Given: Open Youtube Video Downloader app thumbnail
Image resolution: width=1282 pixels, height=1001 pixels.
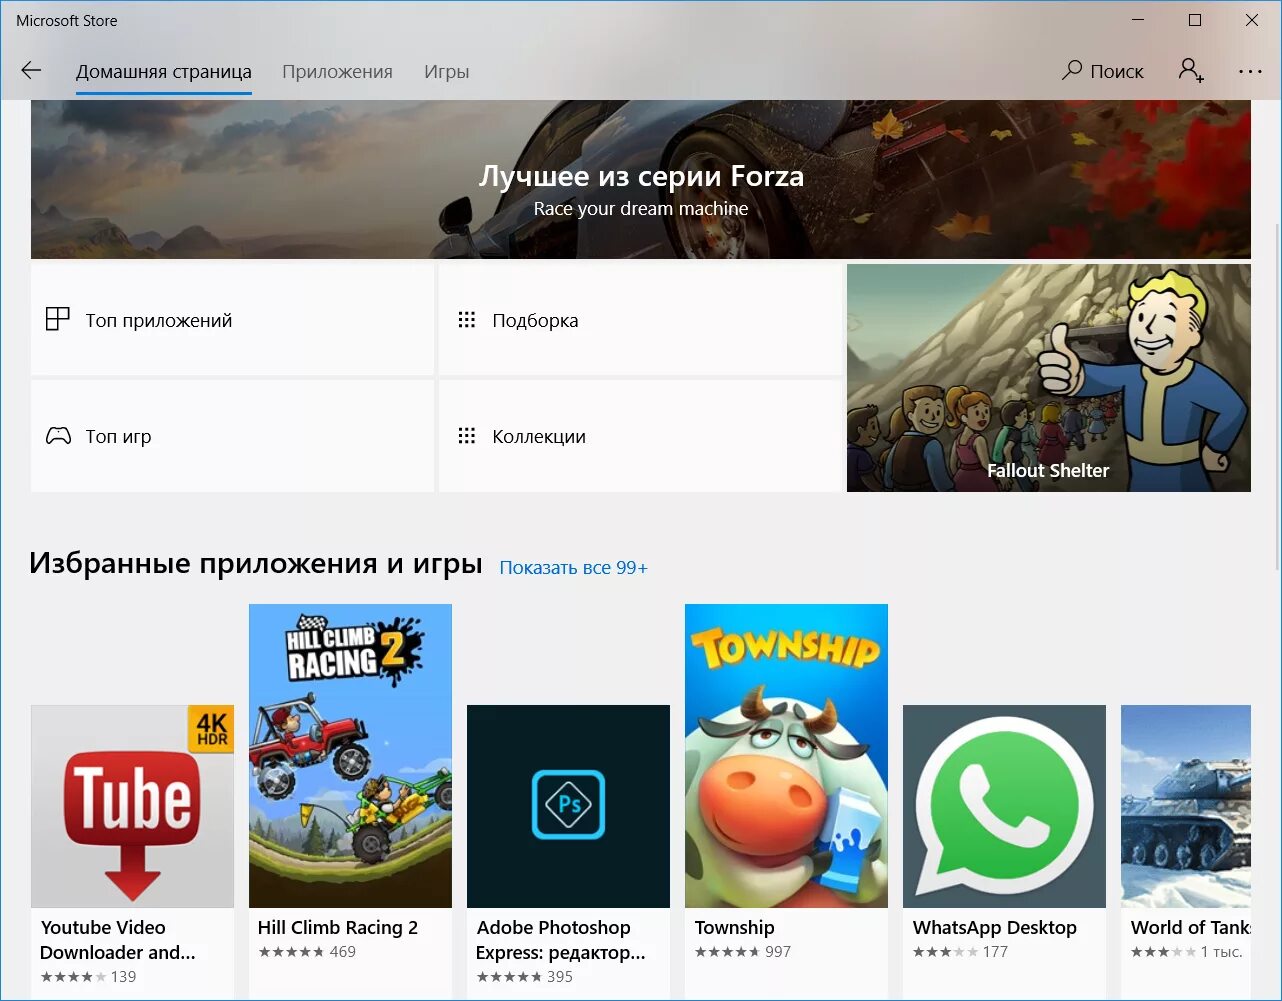Looking at the screenshot, I should pyautogui.click(x=133, y=806).
